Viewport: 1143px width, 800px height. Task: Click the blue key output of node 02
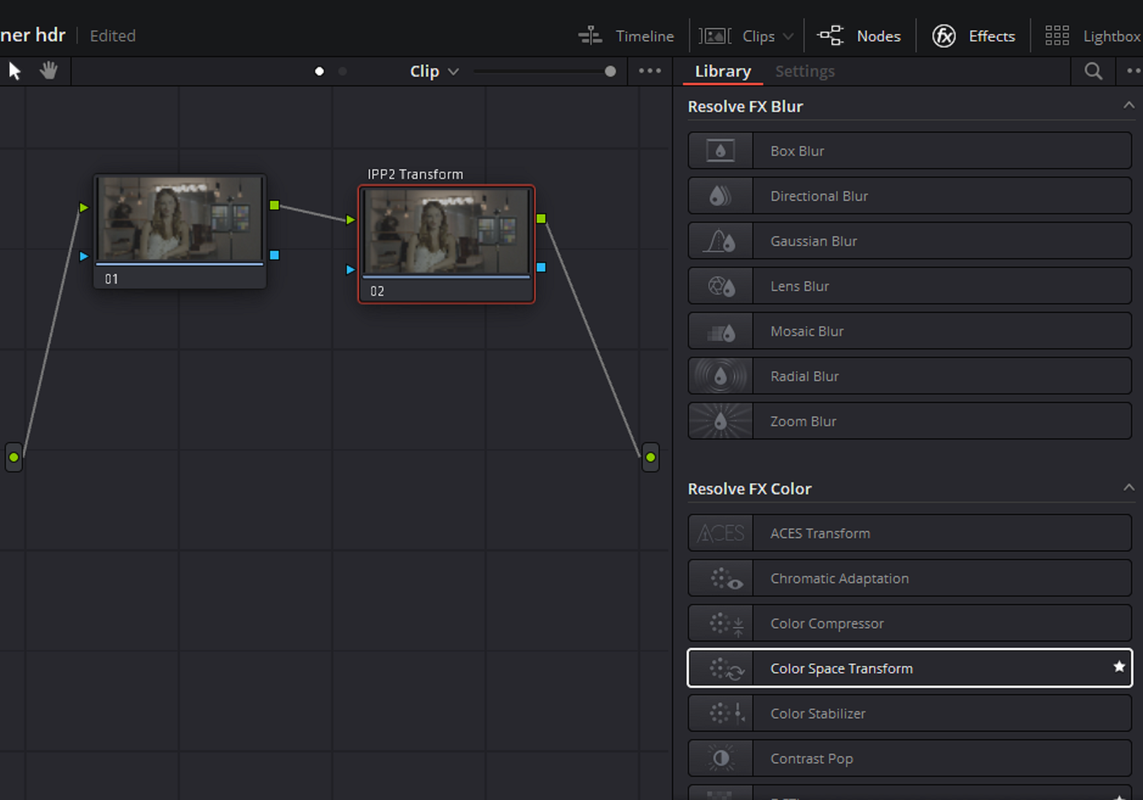541,268
